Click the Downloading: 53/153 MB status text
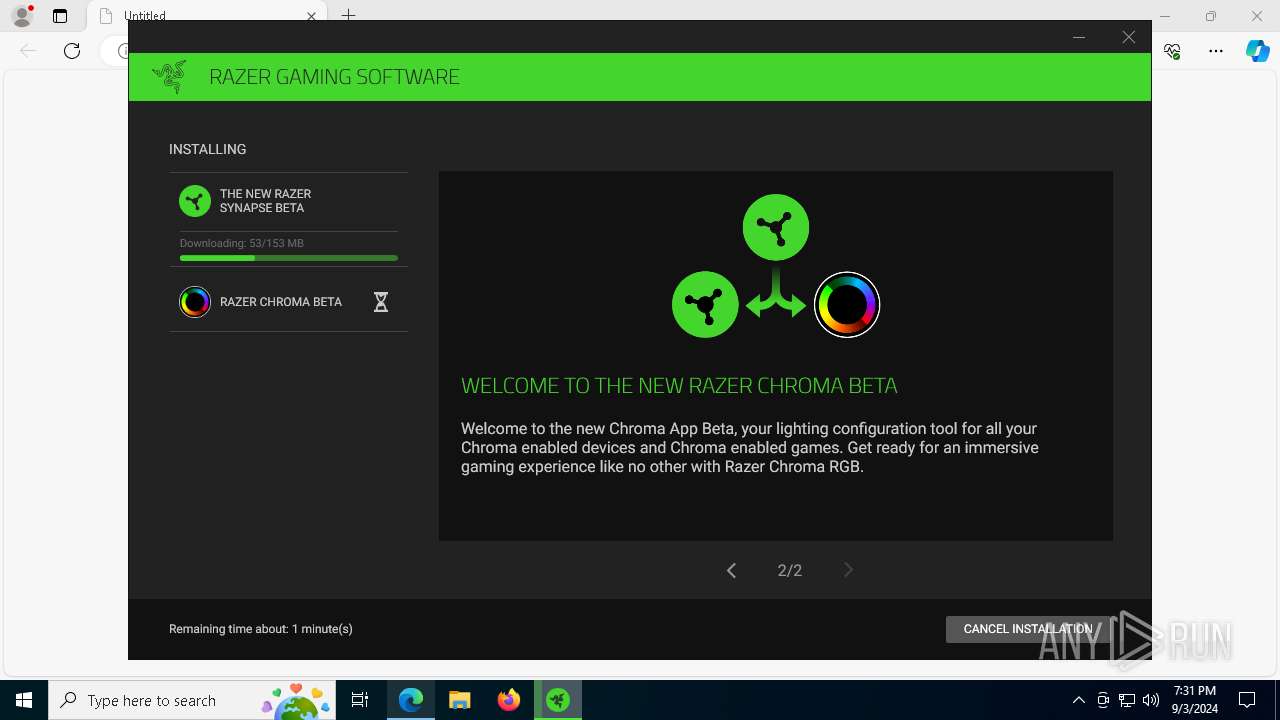The width and height of the screenshot is (1280, 720). coord(242,243)
